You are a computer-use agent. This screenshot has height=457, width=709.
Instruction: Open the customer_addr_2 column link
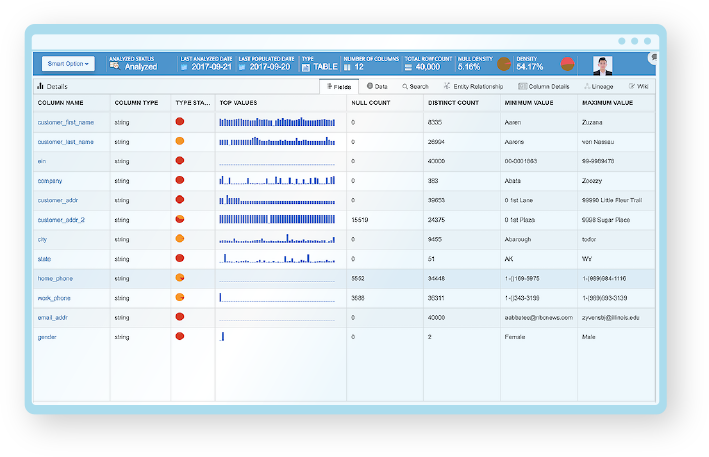tap(61, 220)
